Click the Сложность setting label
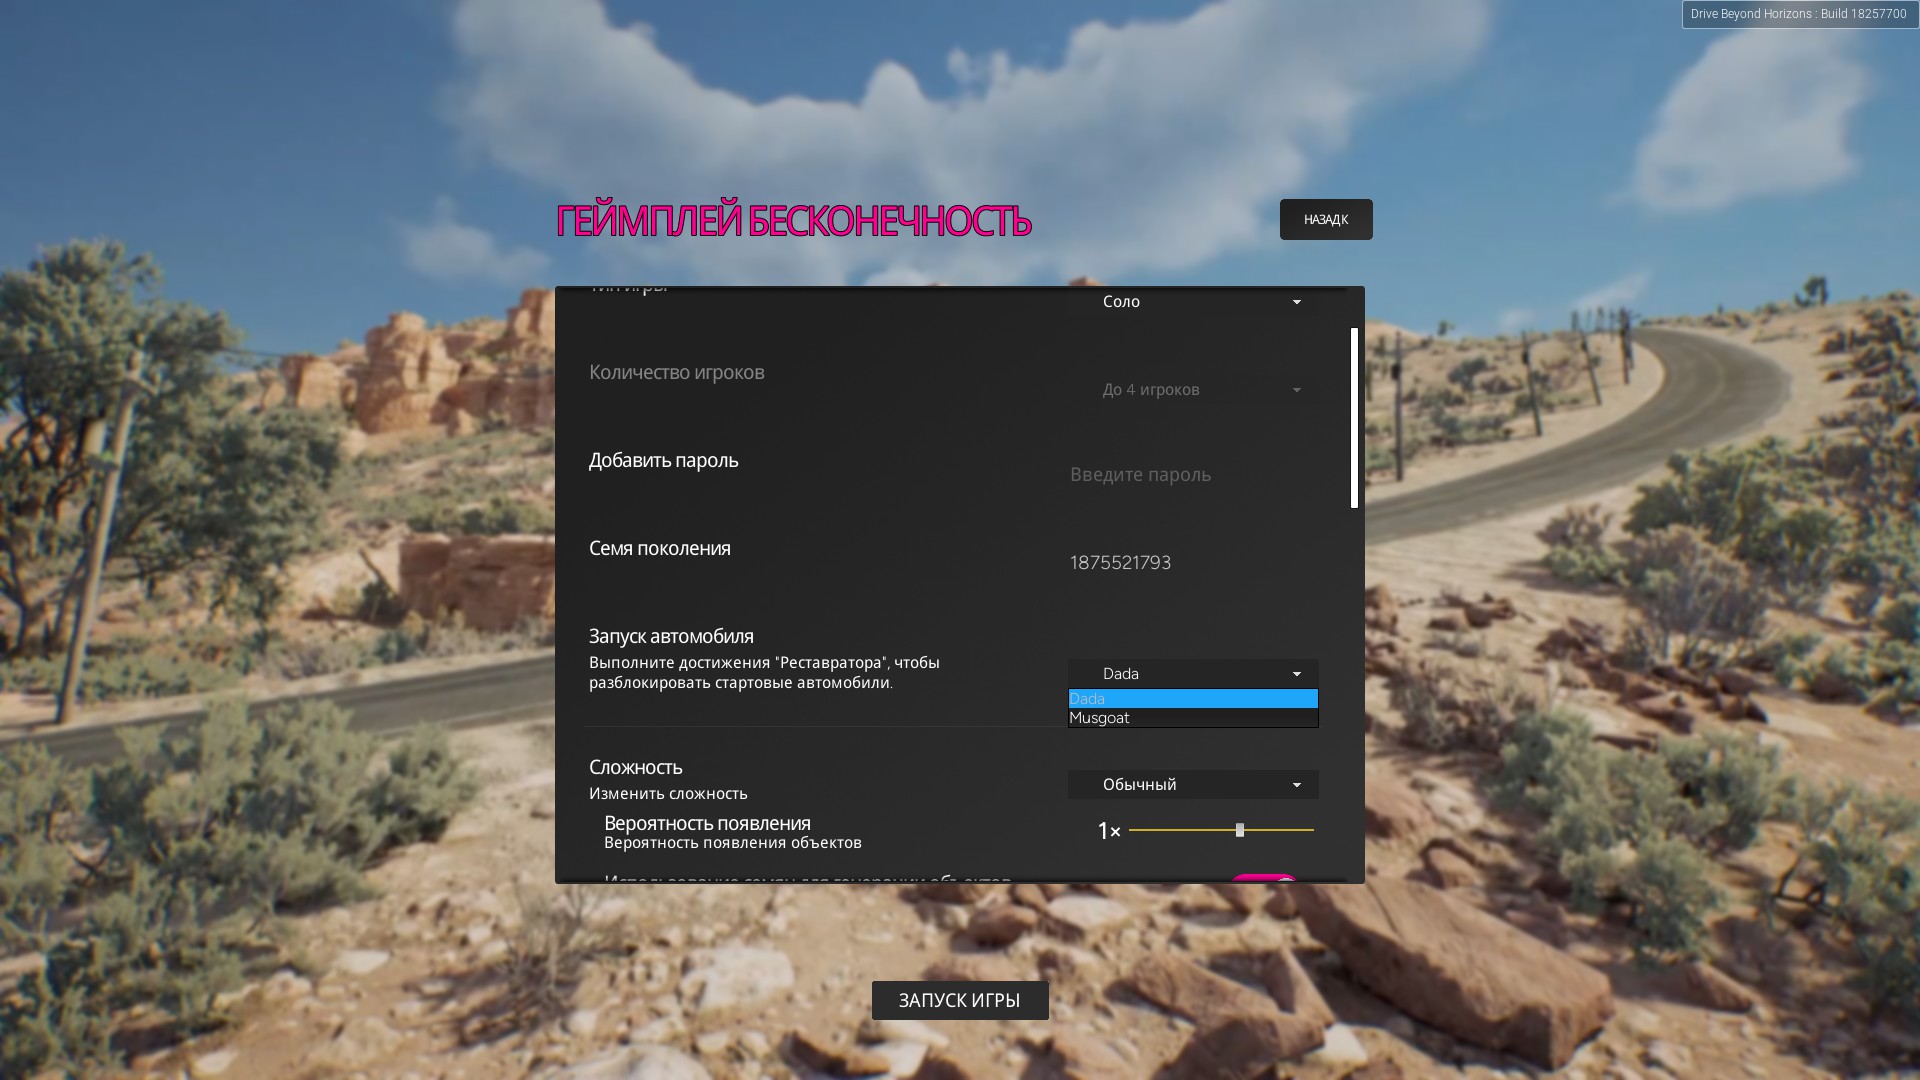 [x=635, y=767]
